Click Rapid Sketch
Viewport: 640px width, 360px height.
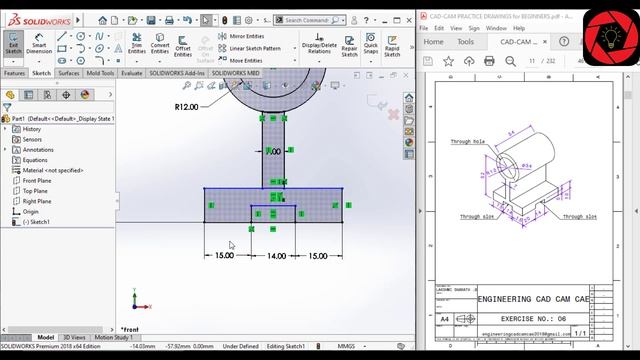(392, 46)
